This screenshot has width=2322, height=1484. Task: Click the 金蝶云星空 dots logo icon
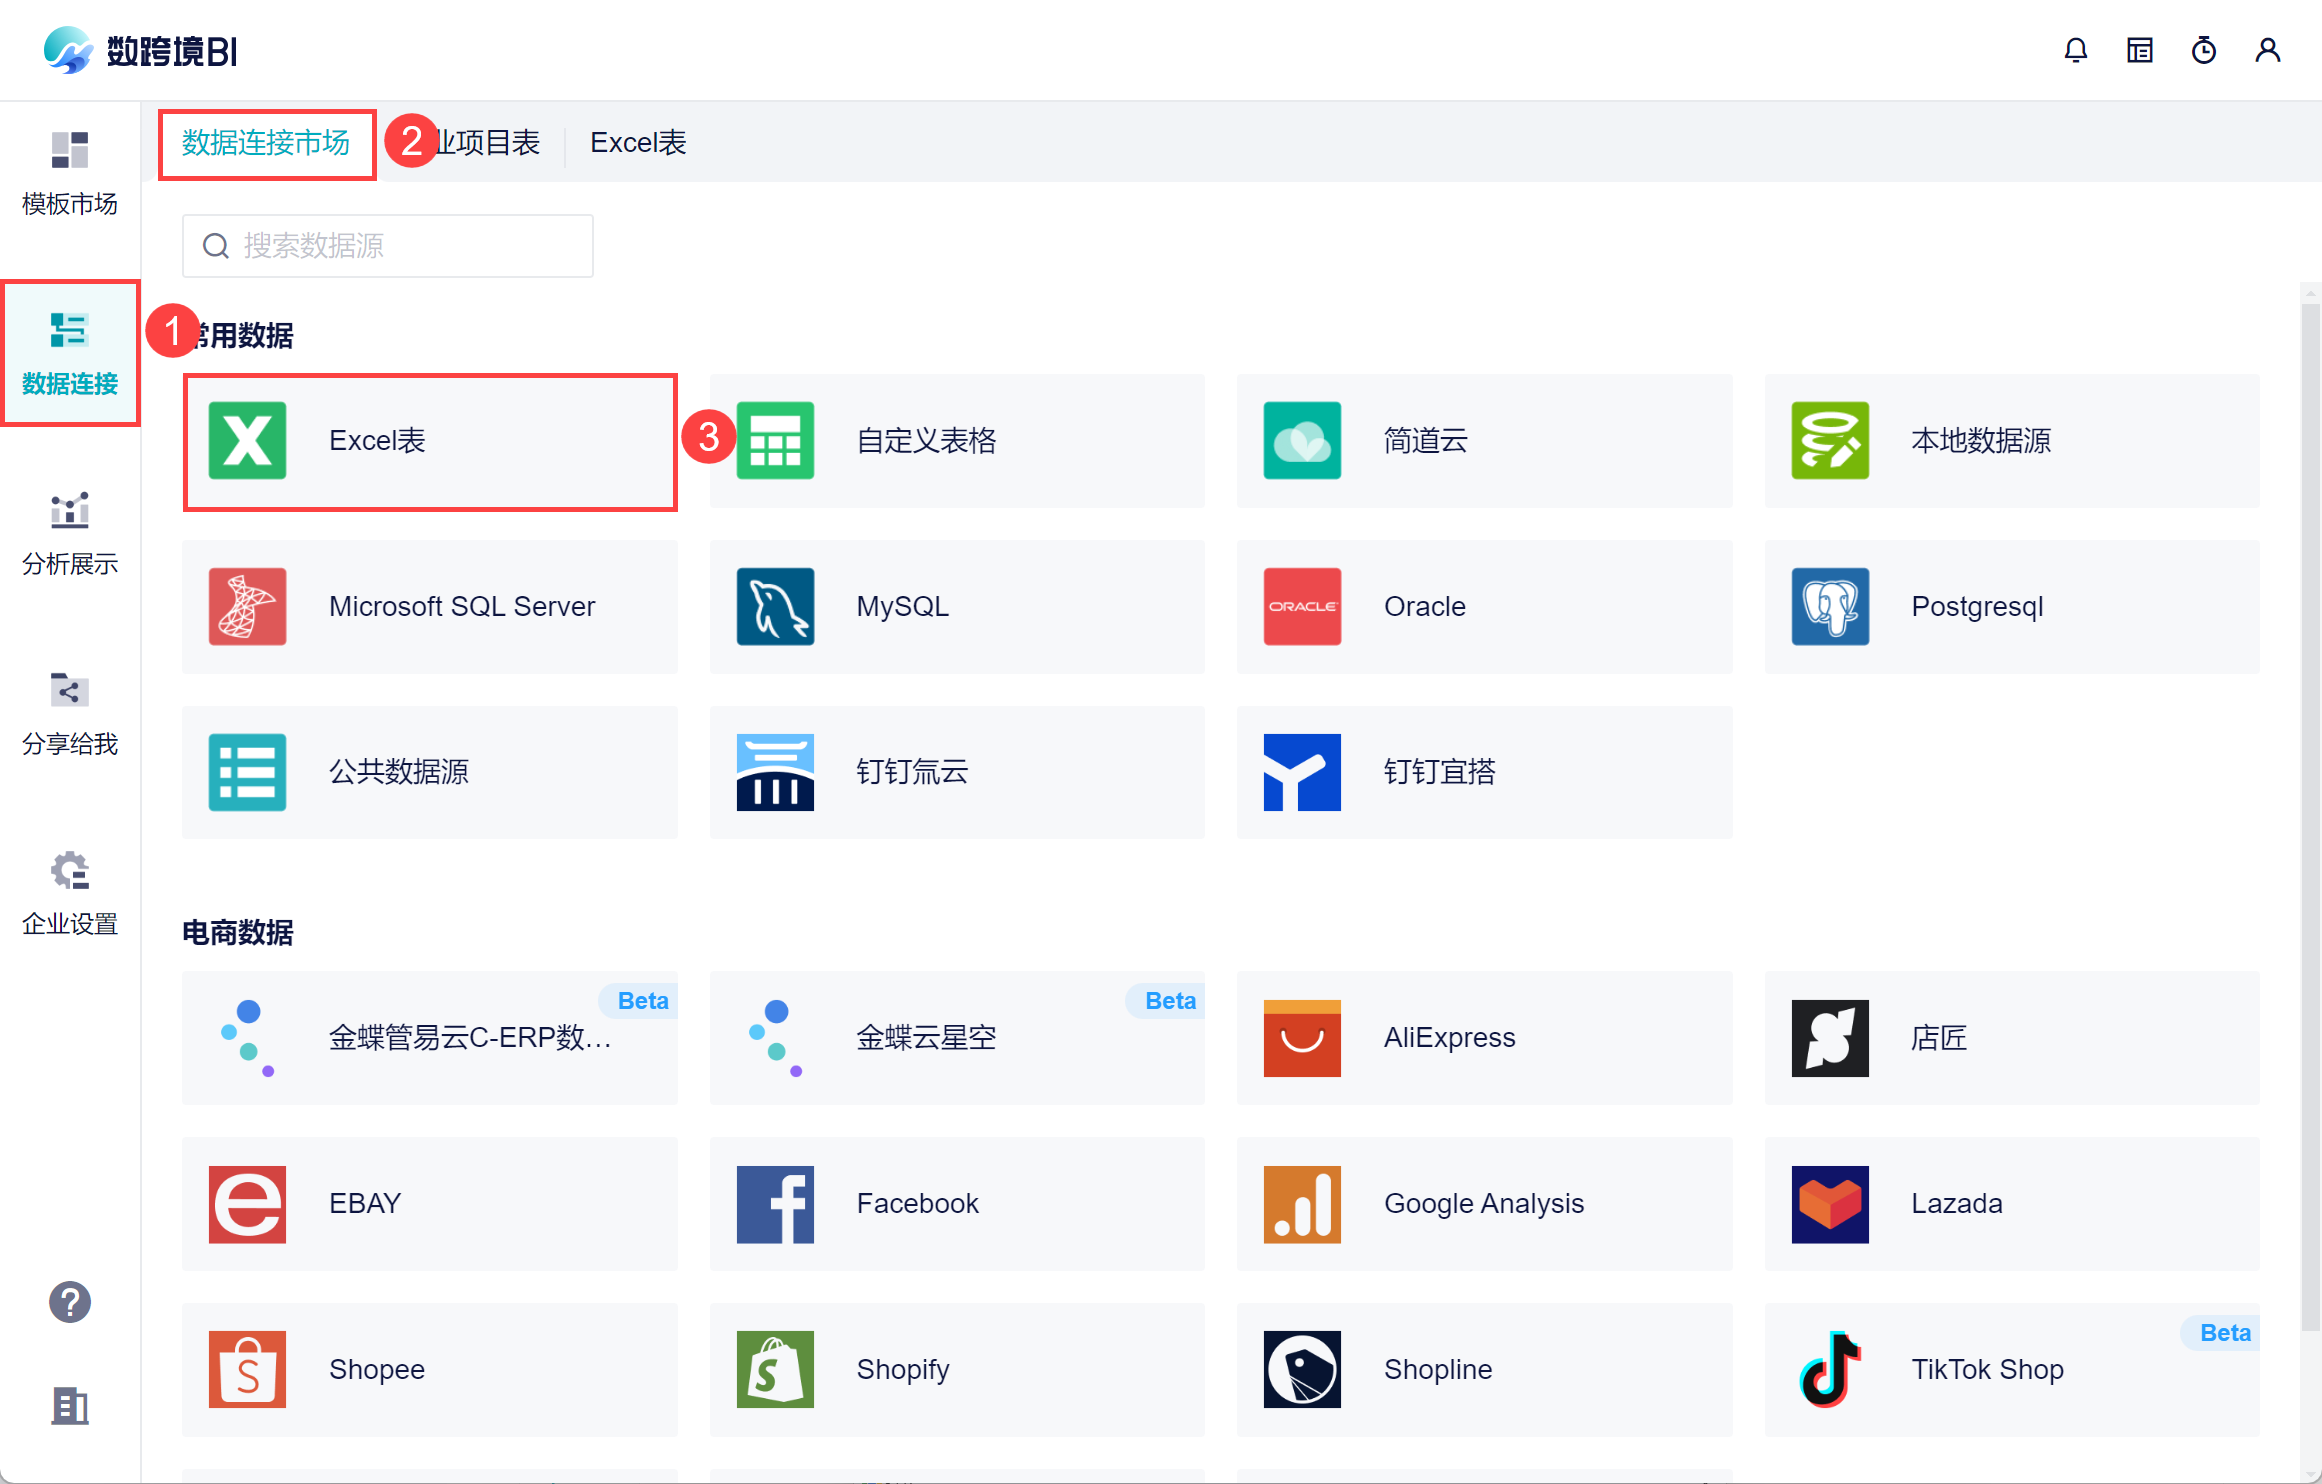775,1038
